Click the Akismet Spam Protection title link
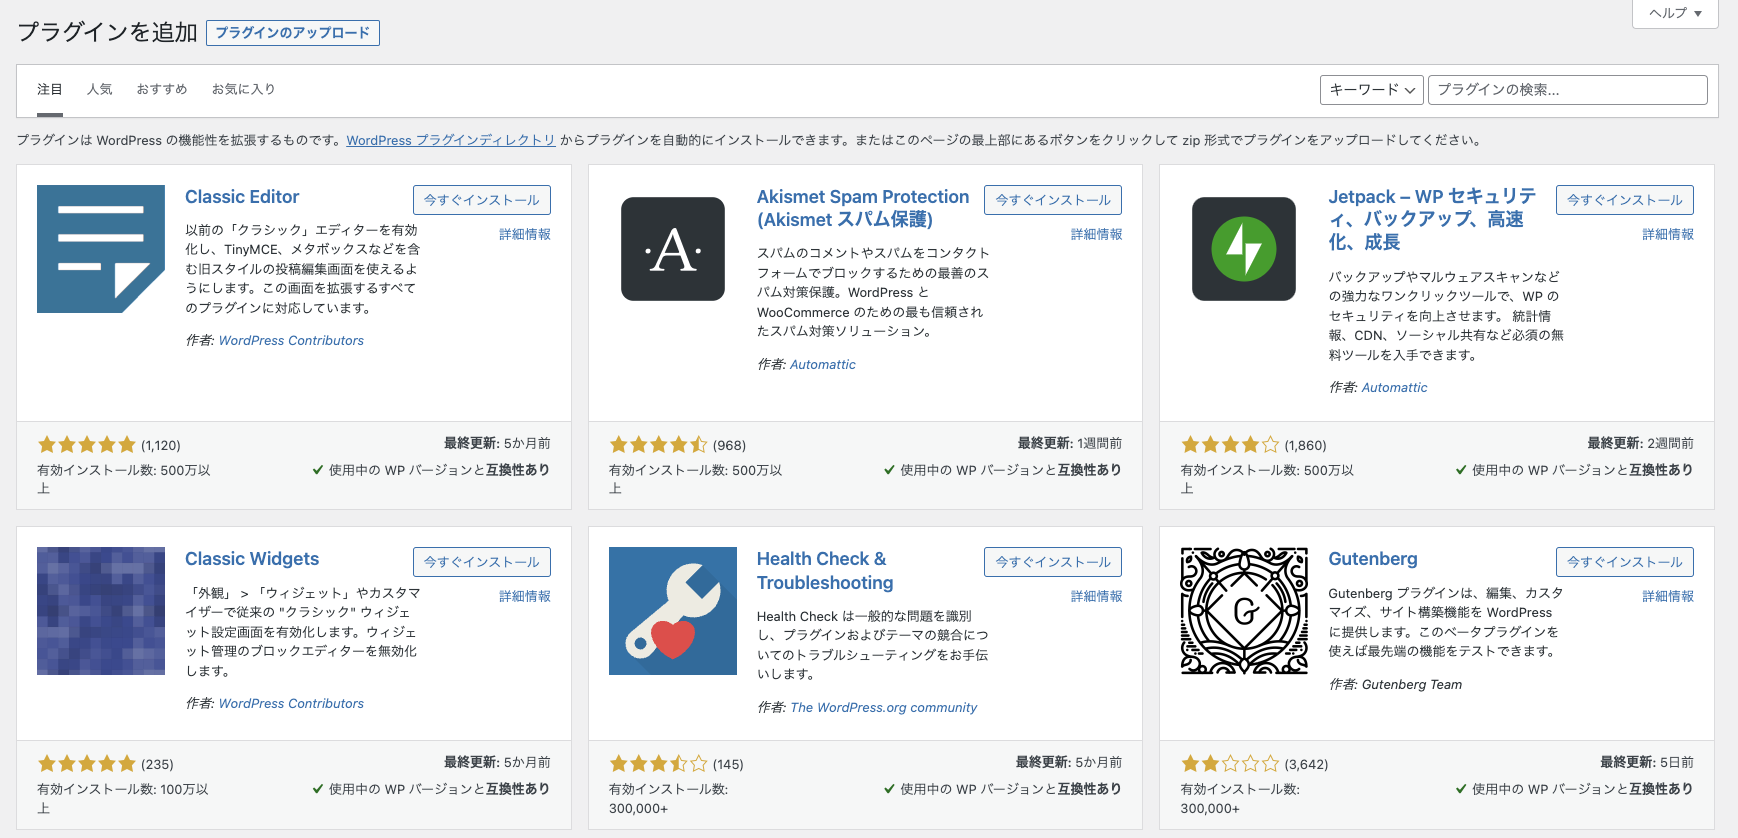Viewport: 1738px width, 838px height. [x=863, y=208]
